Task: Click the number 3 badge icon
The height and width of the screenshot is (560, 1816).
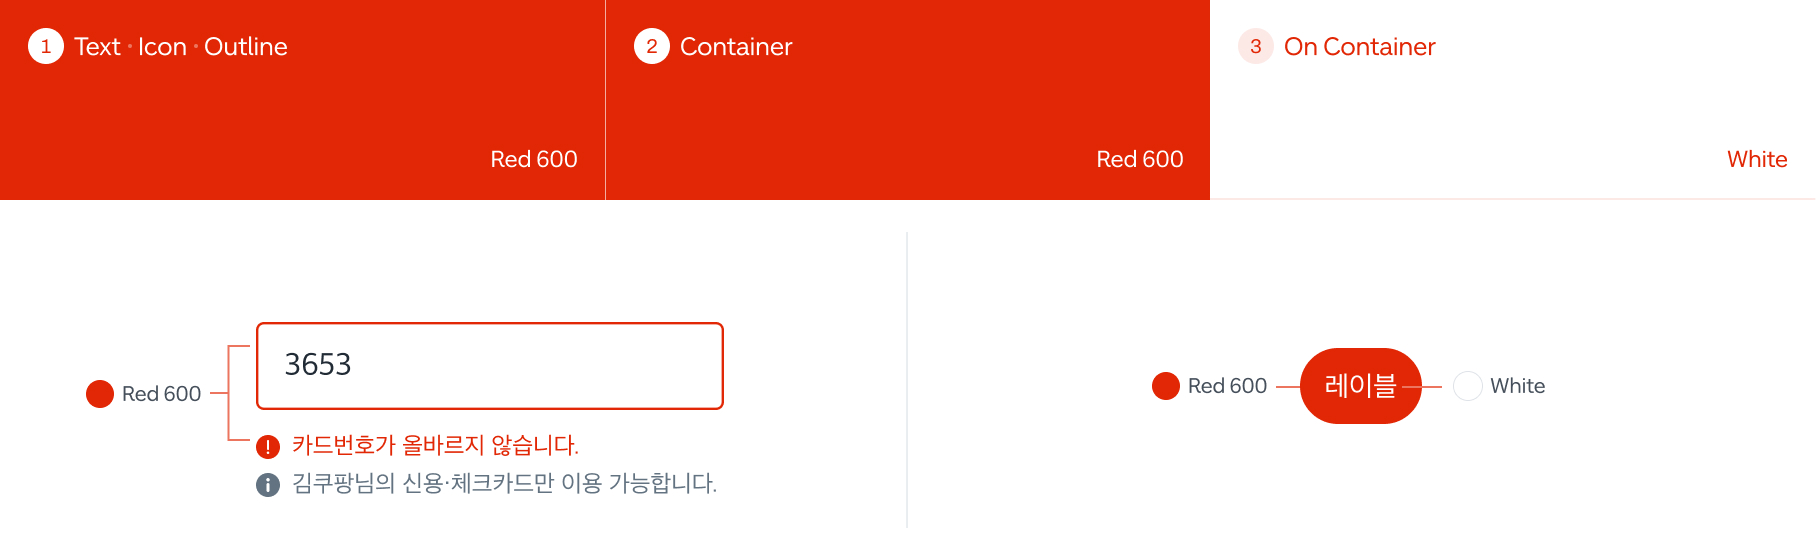Action: pos(1256,46)
